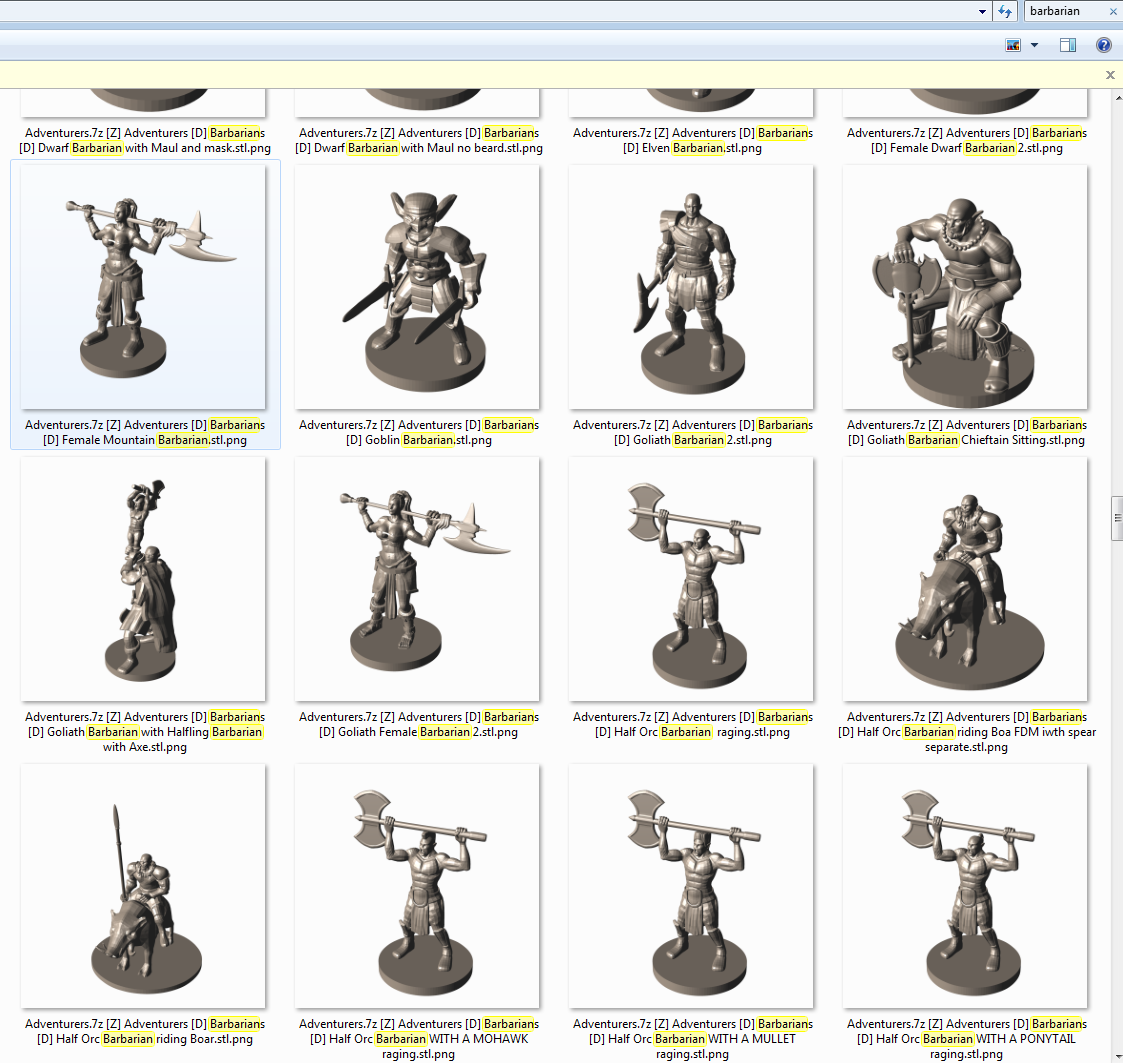
Task: Click filename Elven Barbarian.stl.png
Action: pos(693,140)
